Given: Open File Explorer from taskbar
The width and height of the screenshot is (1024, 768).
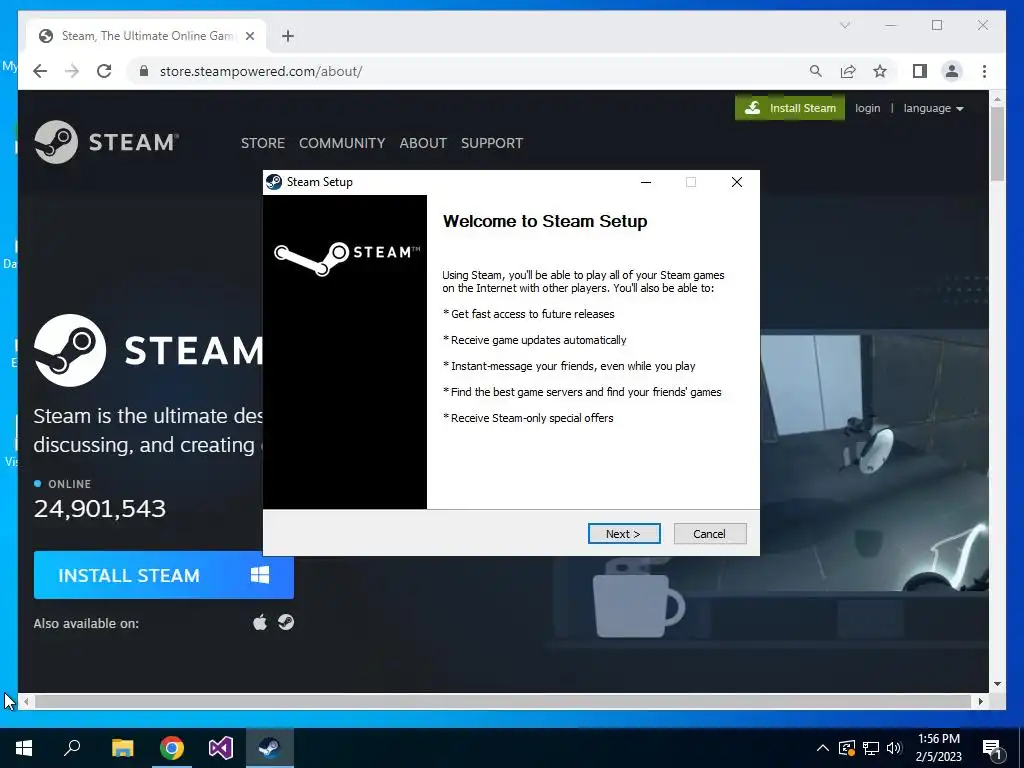Looking at the screenshot, I should (122, 748).
